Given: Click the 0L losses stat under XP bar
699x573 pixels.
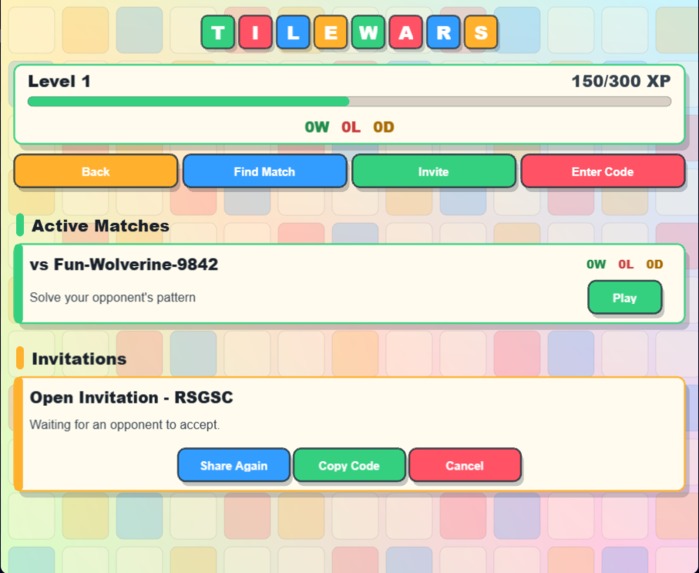Looking at the screenshot, I should (x=351, y=127).
